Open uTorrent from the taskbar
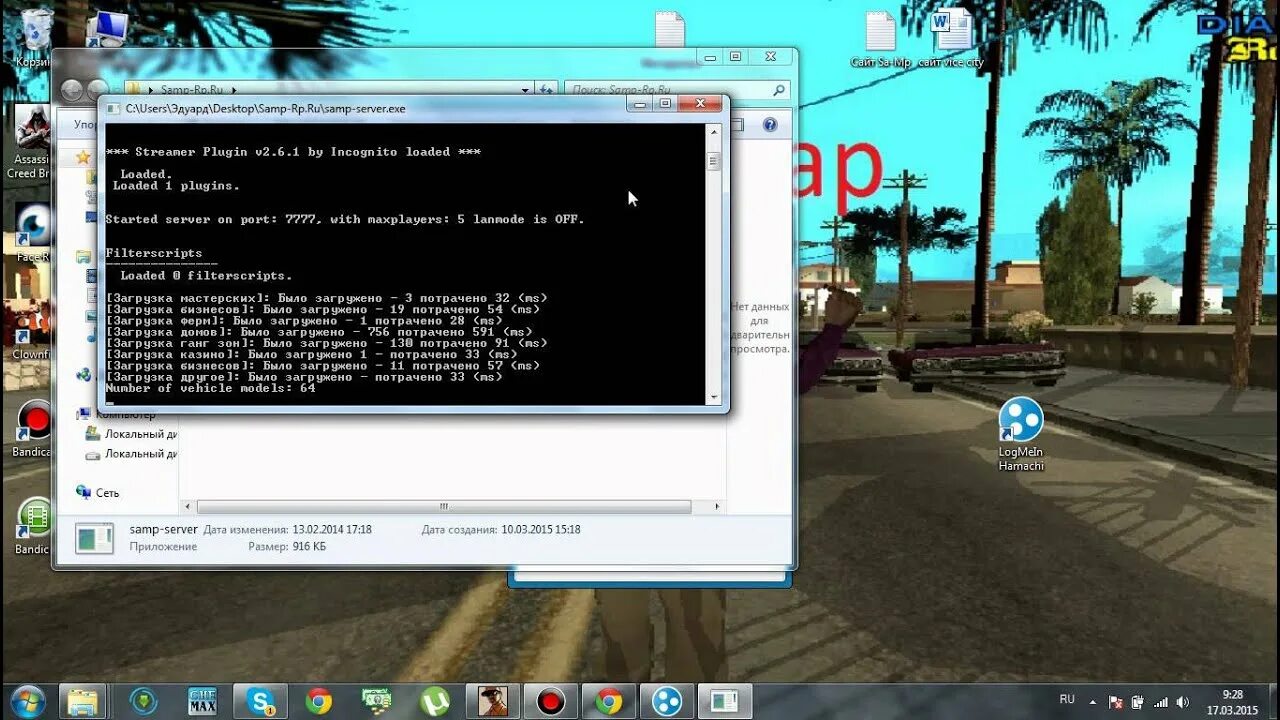The image size is (1280, 720). [x=435, y=701]
